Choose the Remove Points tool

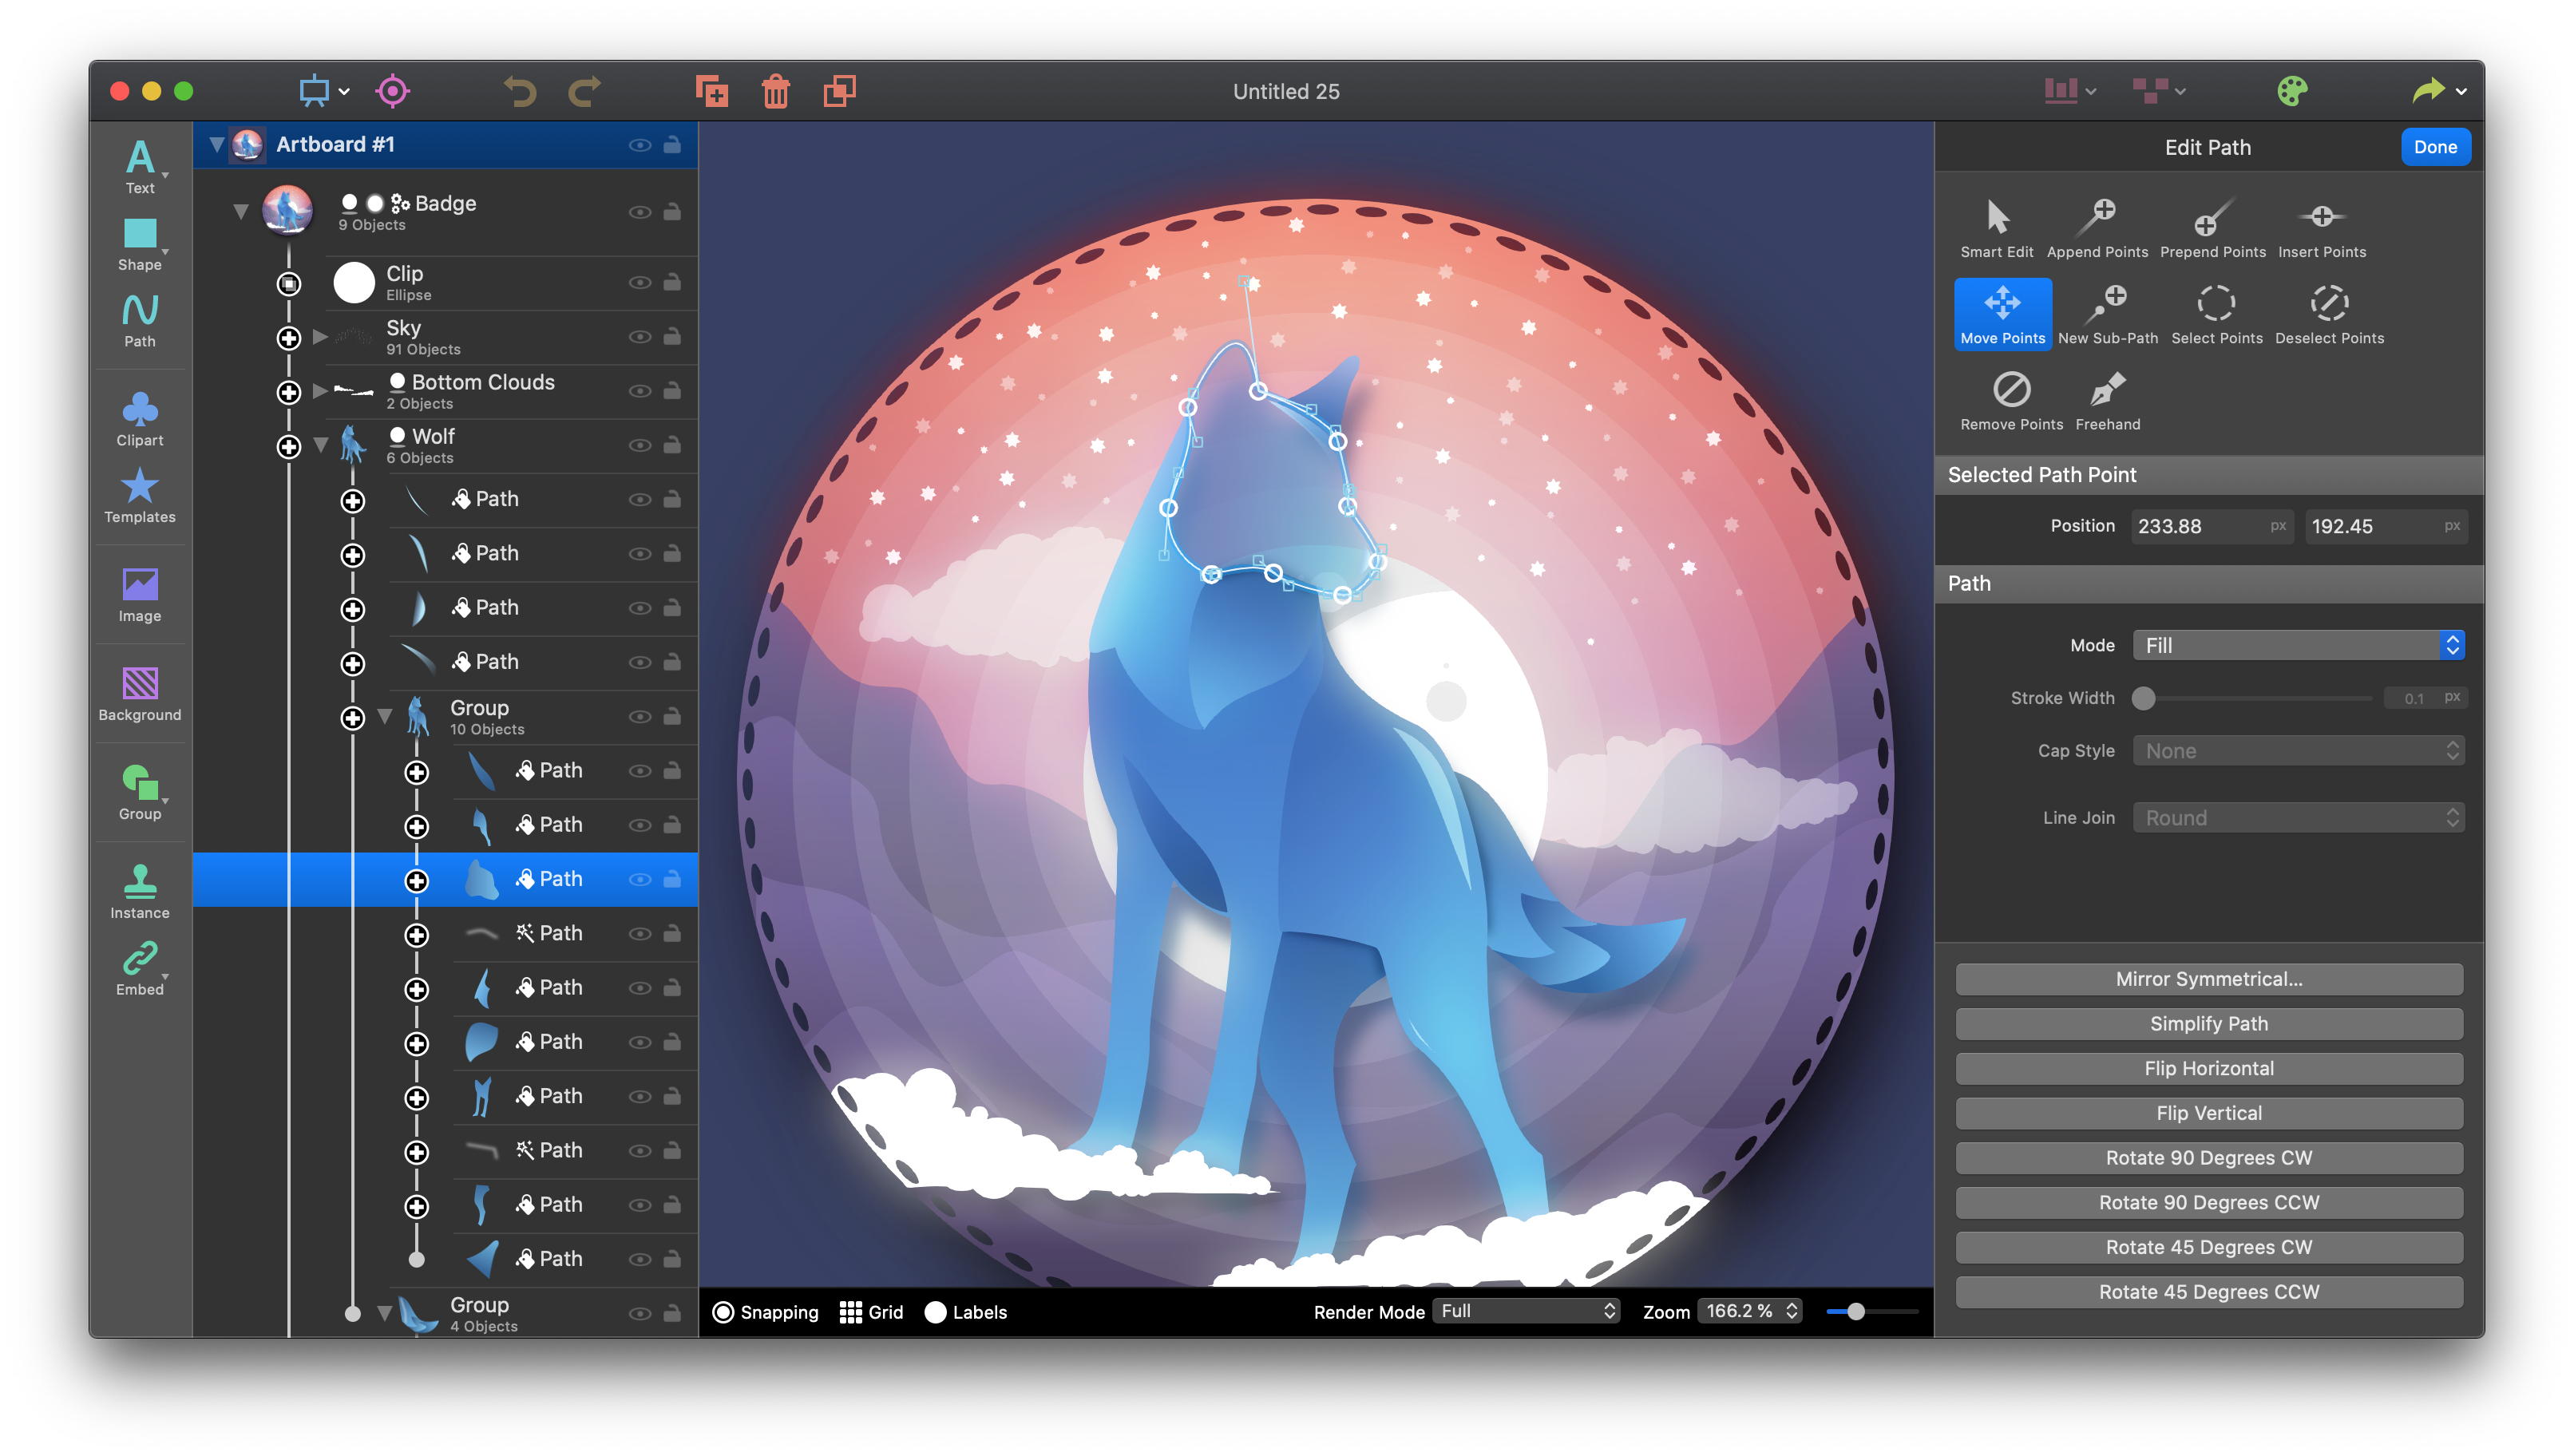pos(2011,400)
